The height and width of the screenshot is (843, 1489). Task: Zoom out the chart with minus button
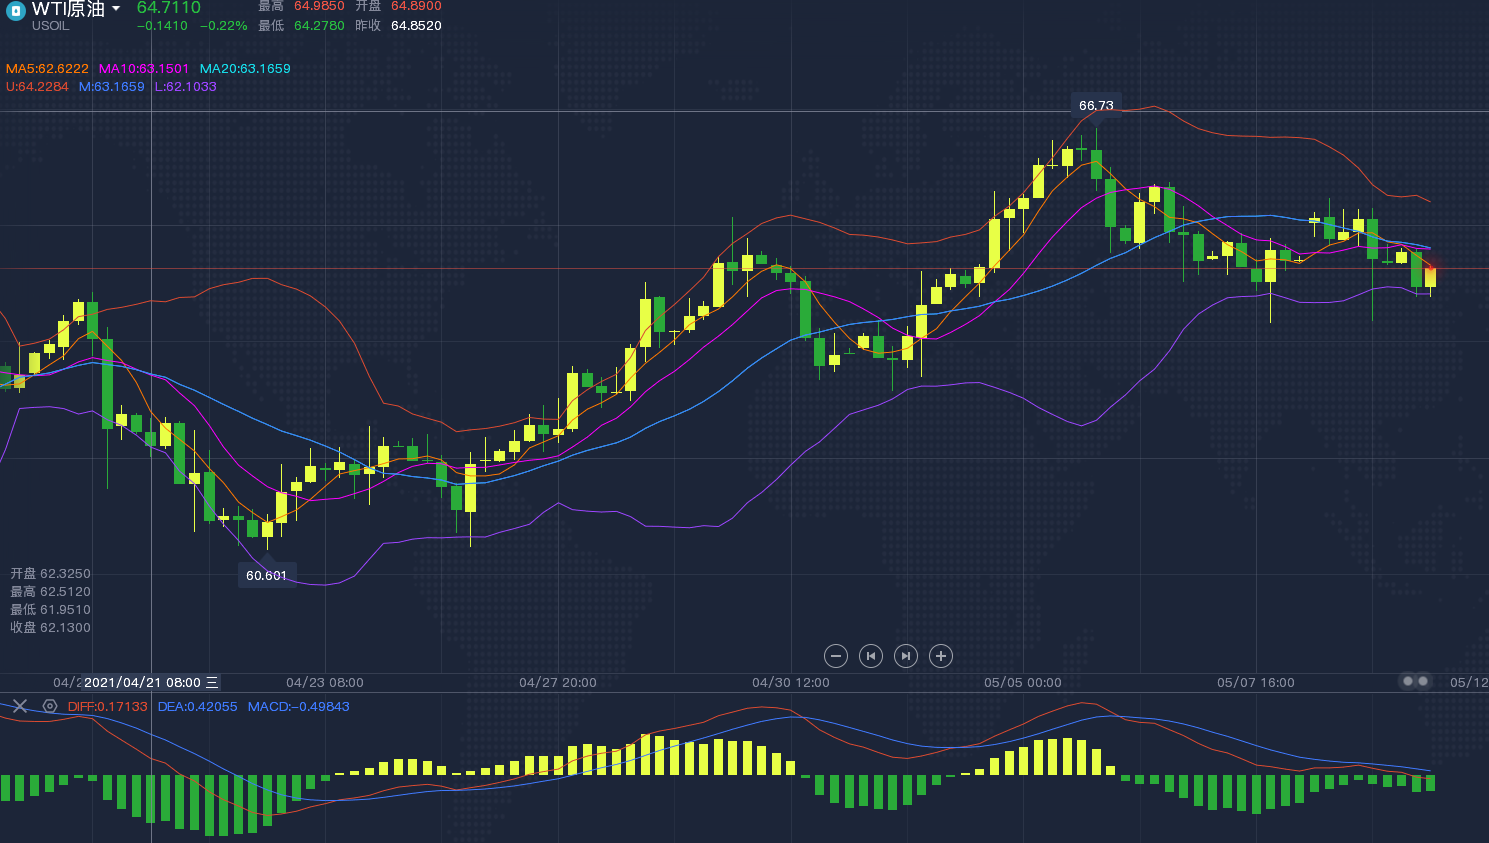pyautogui.click(x=836, y=656)
